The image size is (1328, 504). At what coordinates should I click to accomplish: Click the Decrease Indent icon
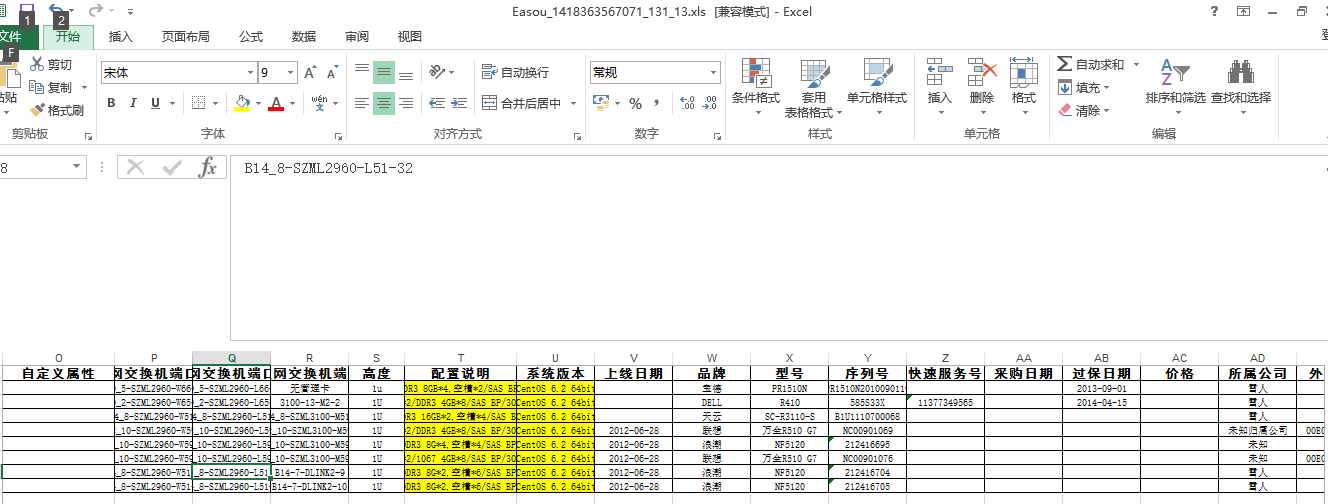[436, 103]
